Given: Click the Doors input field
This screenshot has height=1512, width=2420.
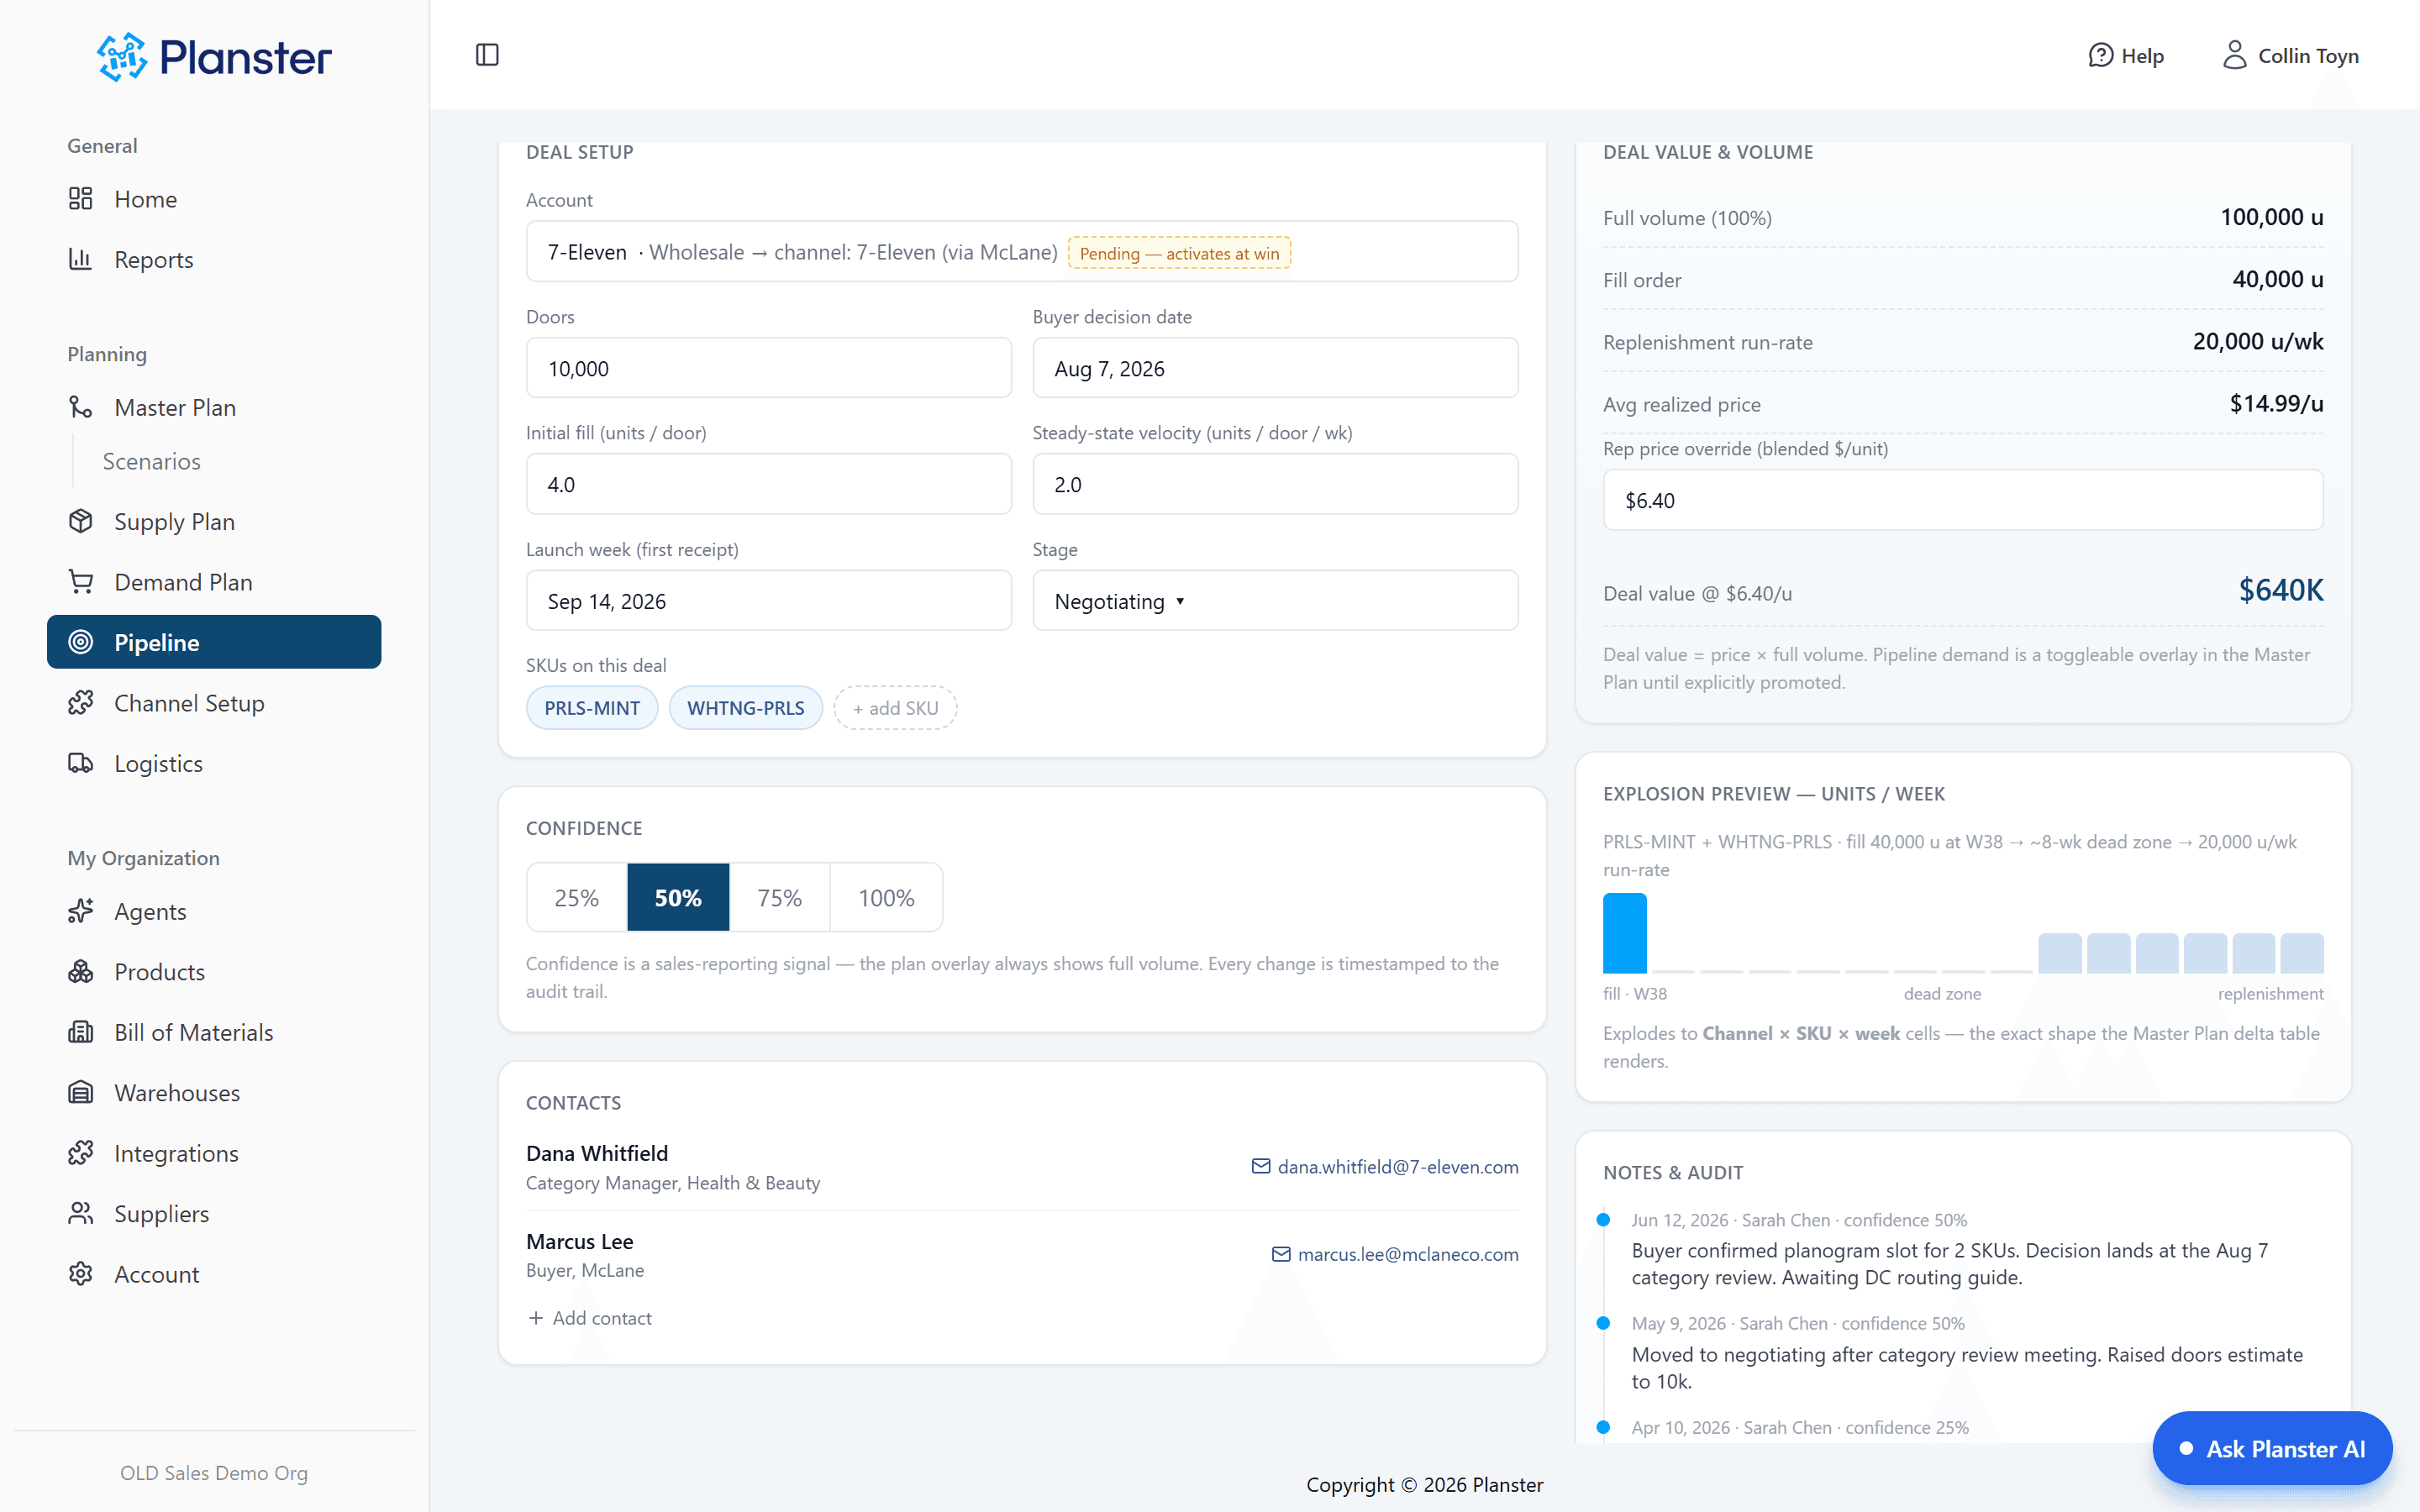Looking at the screenshot, I should pos(768,368).
